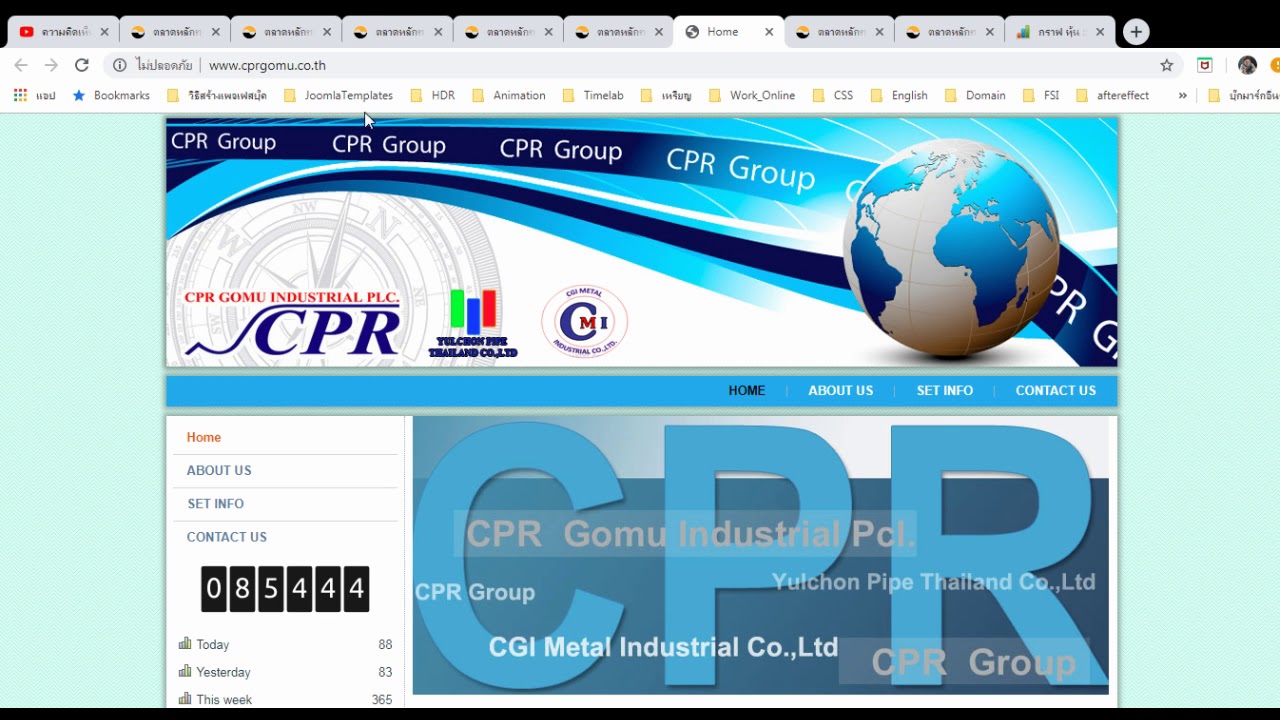Viewport: 1280px width, 720px height.
Task: Open SET INFO in the left sidebar menu
Action: [x=216, y=504]
